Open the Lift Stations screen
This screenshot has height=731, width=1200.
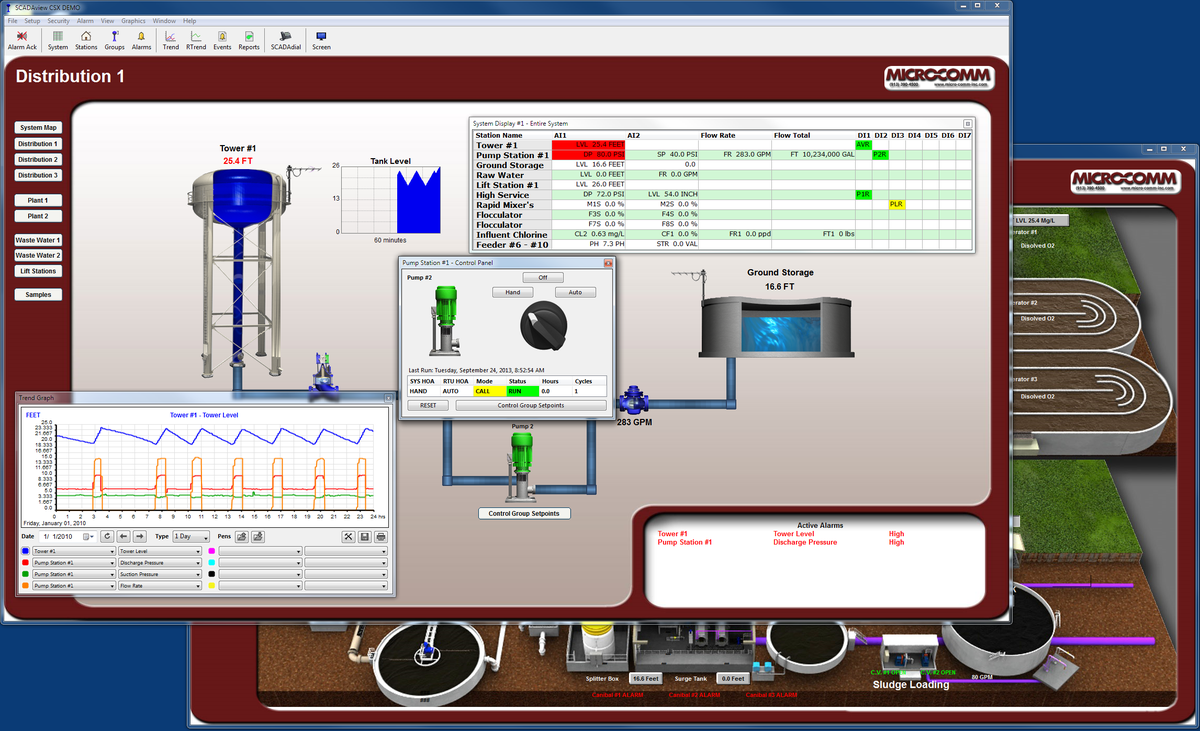[39, 271]
